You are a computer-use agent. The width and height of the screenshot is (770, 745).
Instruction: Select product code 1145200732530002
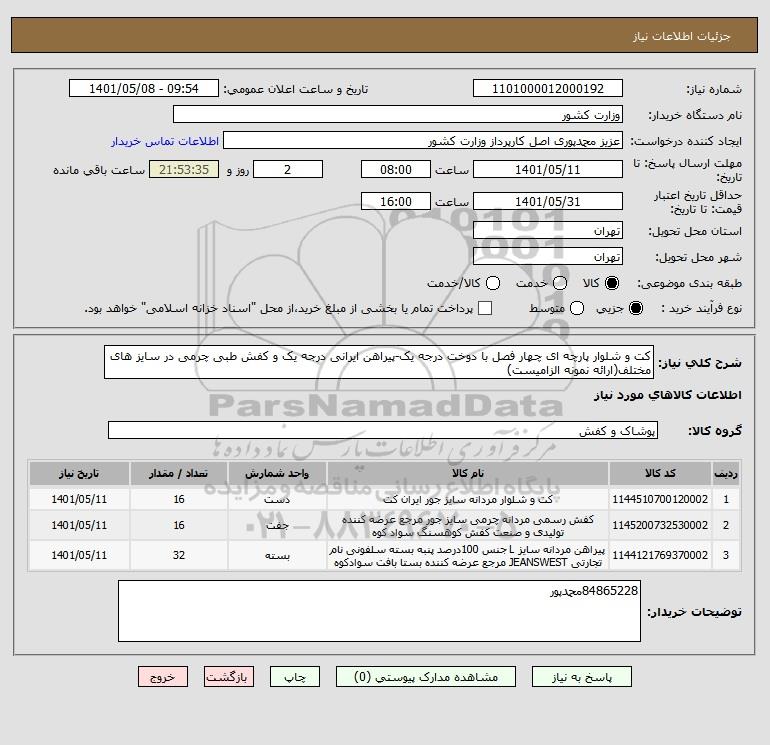coord(660,525)
